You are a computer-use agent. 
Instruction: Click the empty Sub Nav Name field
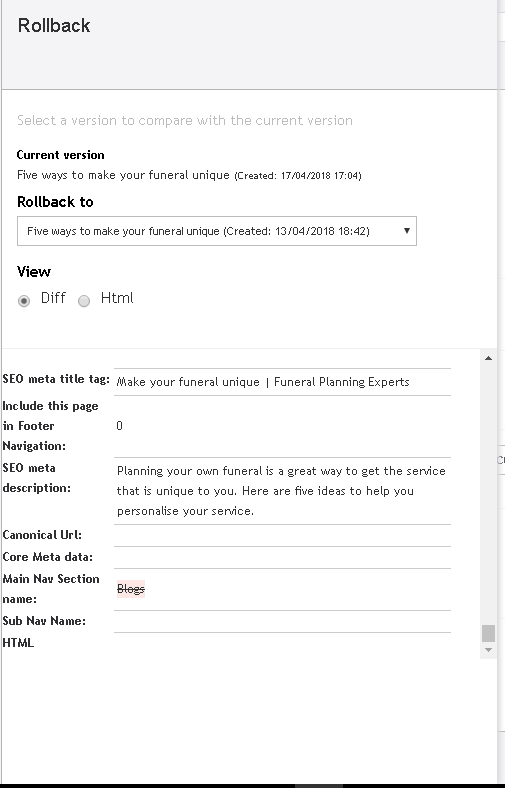tap(282, 621)
